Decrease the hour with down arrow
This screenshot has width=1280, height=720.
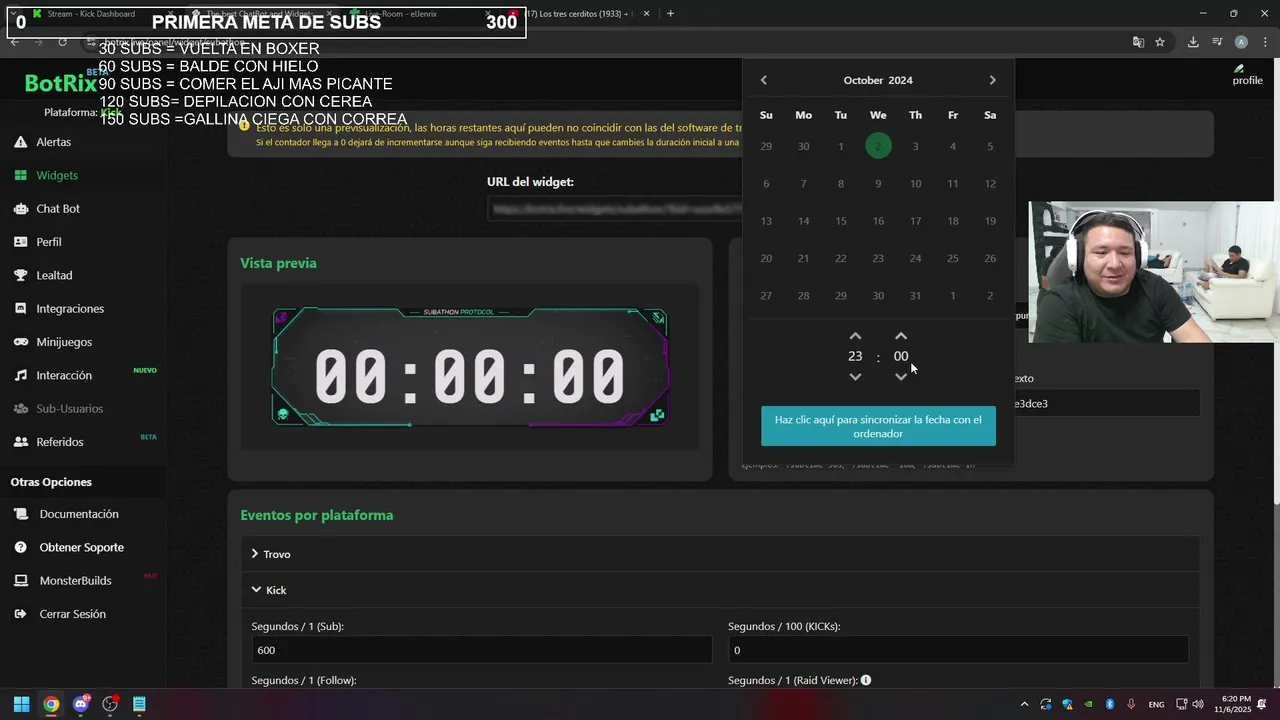(x=855, y=377)
